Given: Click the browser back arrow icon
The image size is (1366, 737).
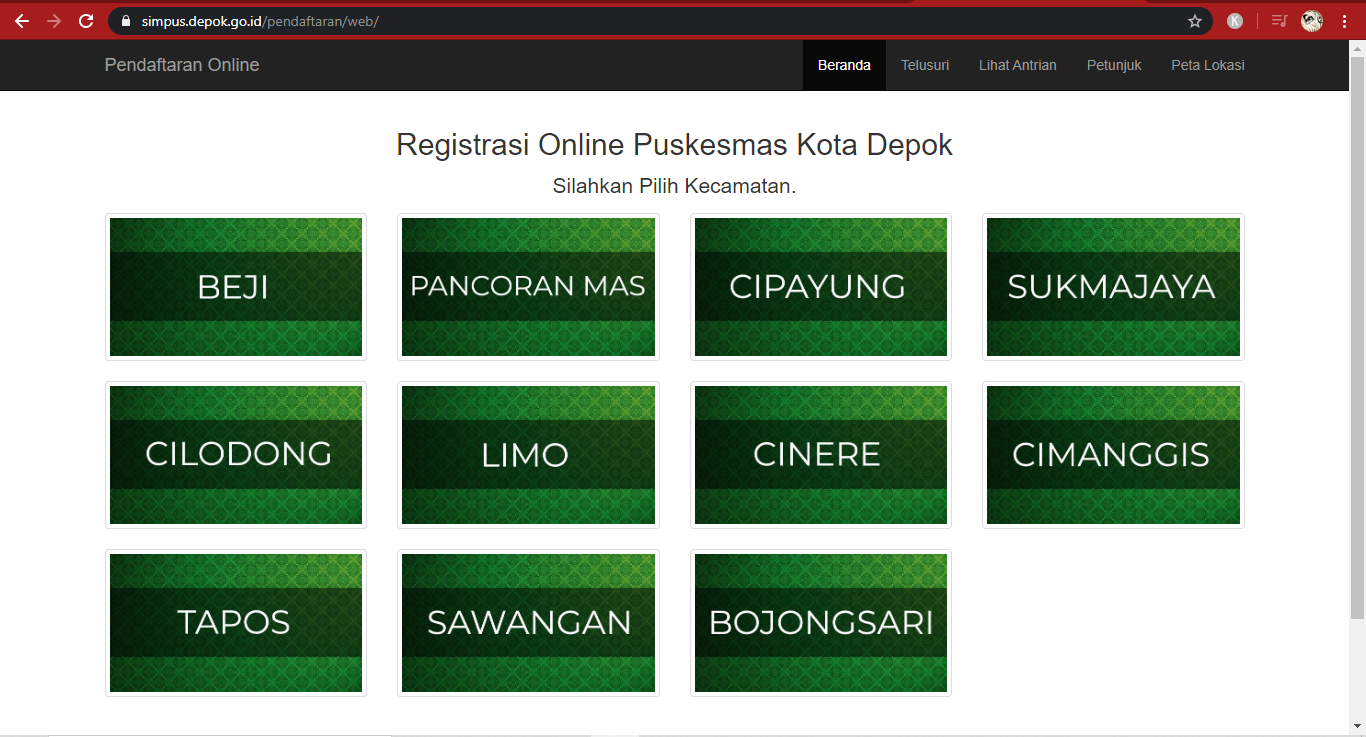Looking at the screenshot, I should (20, 19).
